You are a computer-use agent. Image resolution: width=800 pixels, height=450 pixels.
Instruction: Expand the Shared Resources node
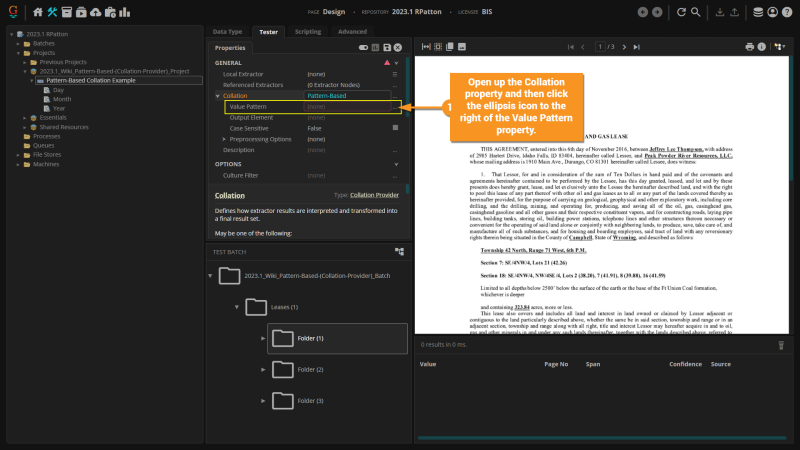(x=25, y=127)
